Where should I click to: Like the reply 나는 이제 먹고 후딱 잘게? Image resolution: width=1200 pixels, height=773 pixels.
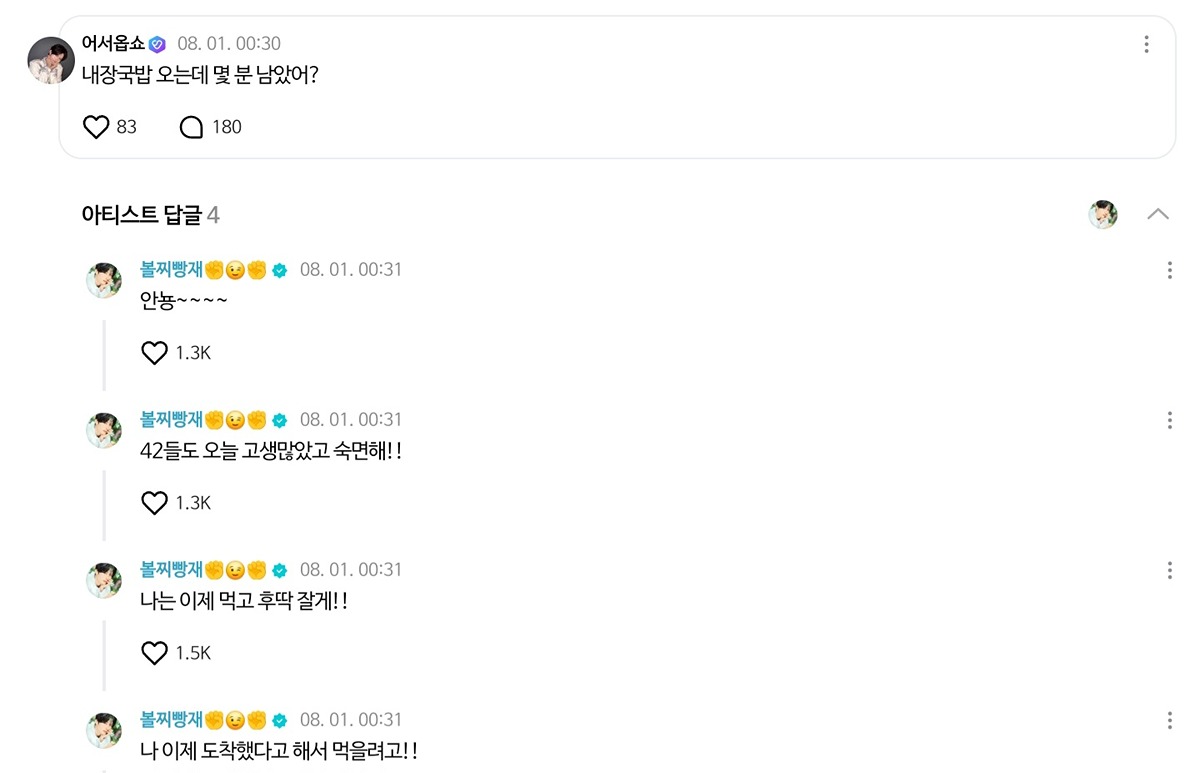tap(154, 653)
